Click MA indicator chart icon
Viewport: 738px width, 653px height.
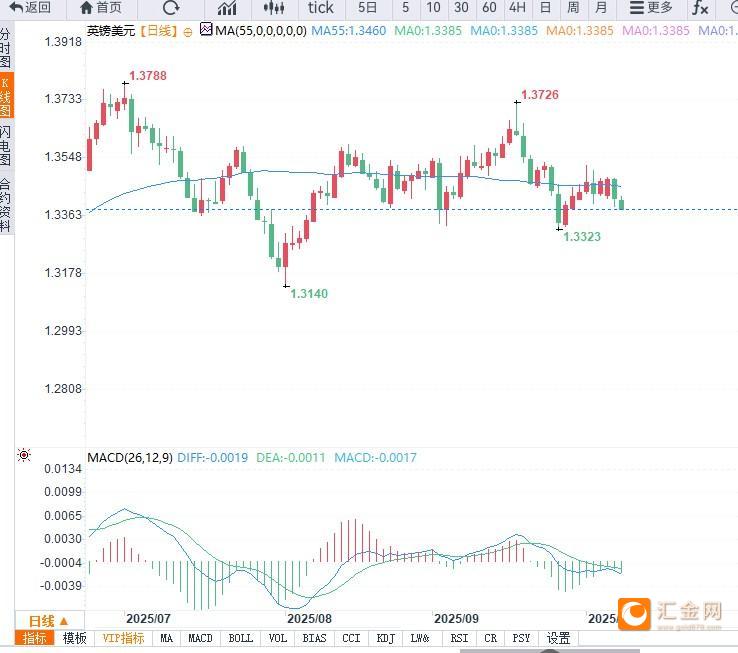[206, 29]
